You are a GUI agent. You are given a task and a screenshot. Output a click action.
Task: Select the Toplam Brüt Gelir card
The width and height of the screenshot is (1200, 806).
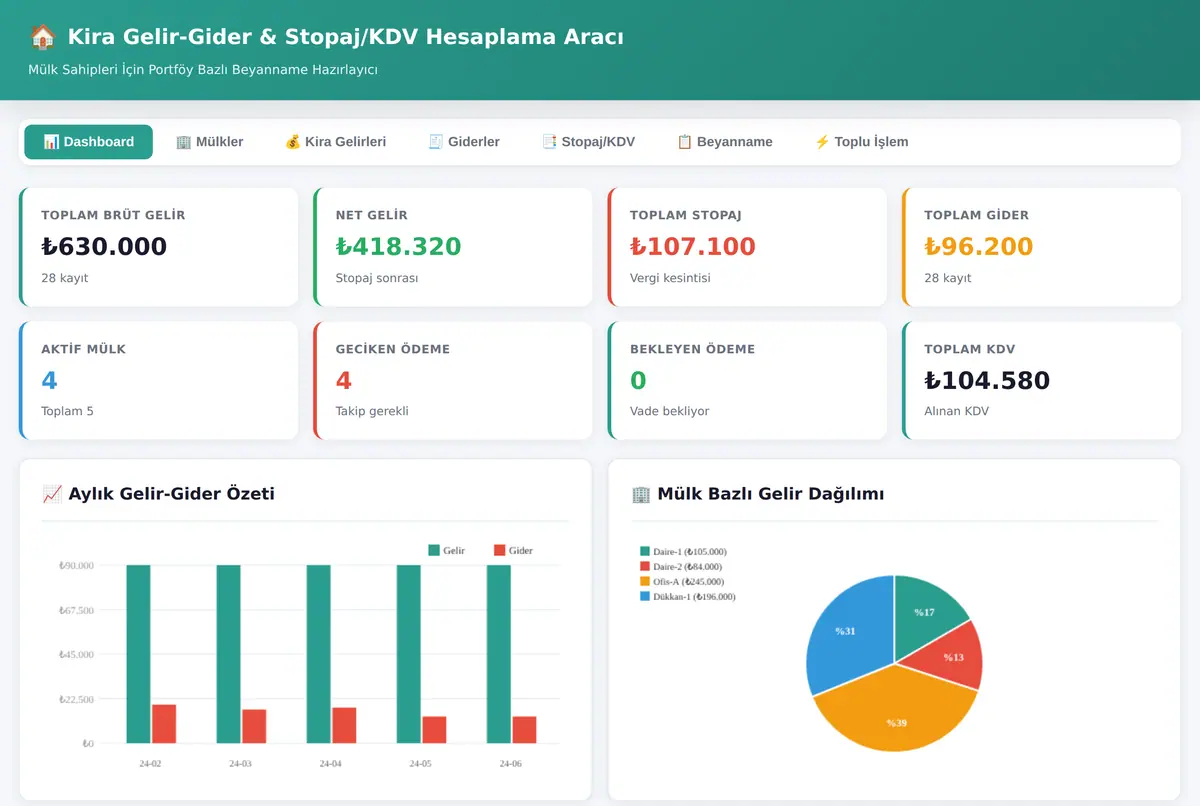coord(158,247)
